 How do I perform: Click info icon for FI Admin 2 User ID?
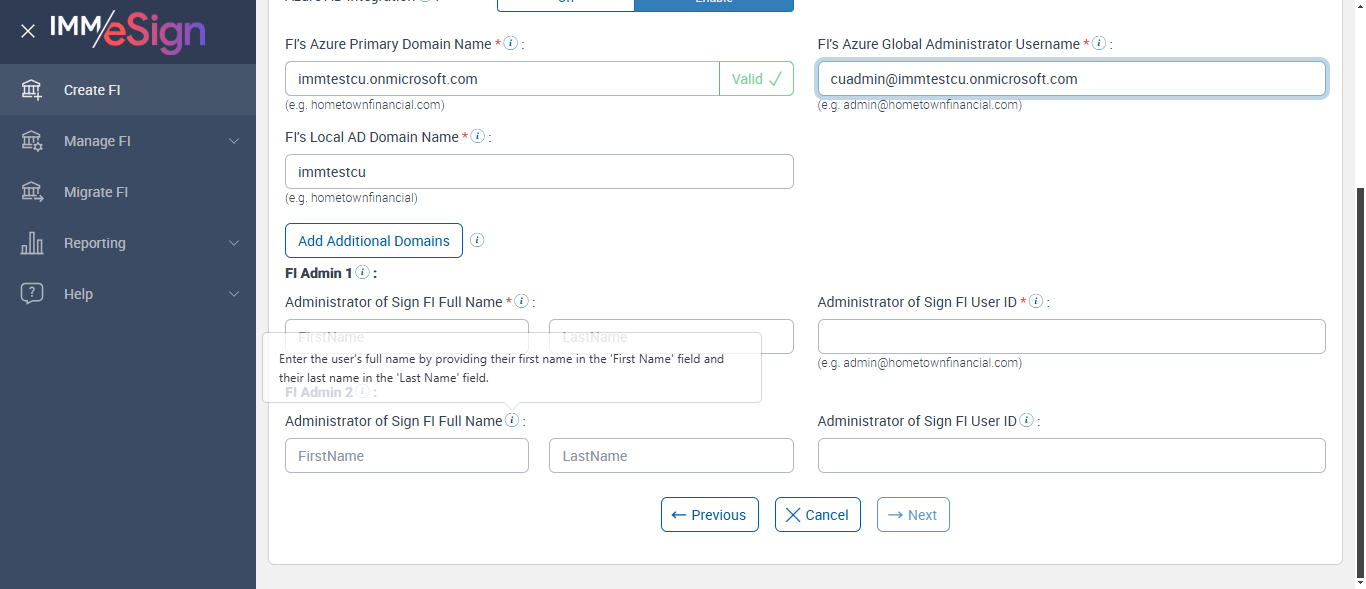click(x=1027, y=421)
